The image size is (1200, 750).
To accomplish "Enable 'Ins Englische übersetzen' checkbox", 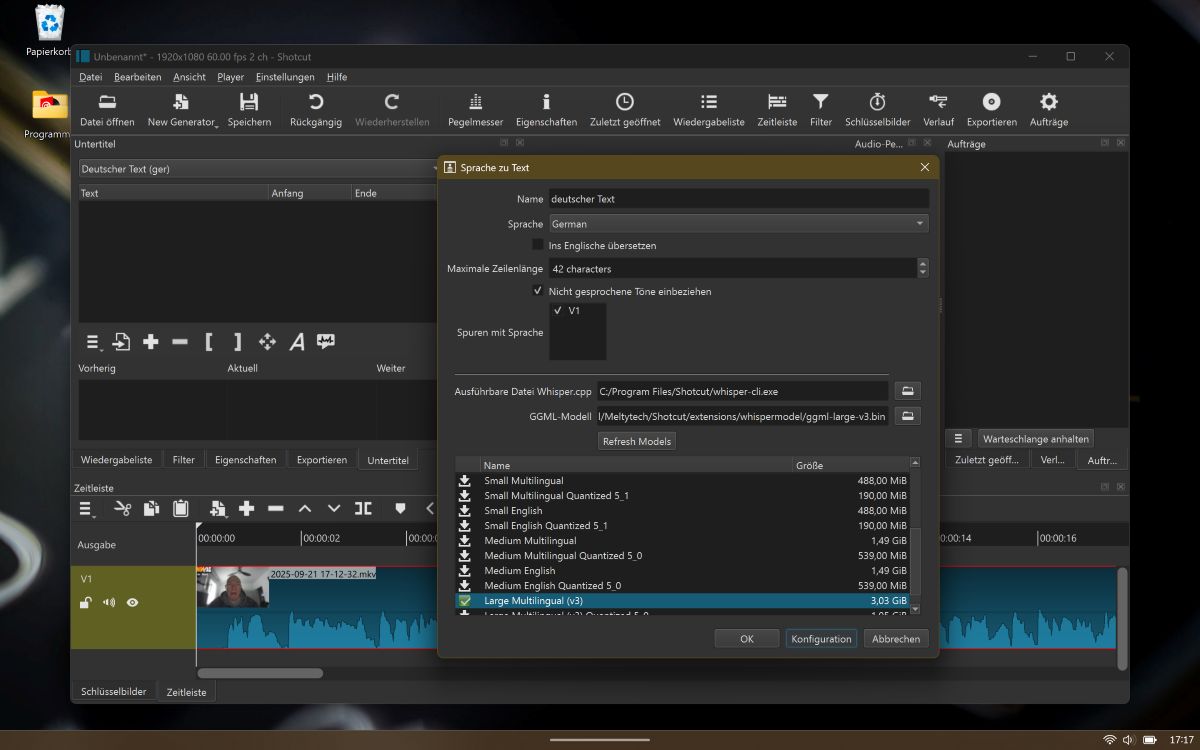I will pyautogui.click(x=538, y=245).
